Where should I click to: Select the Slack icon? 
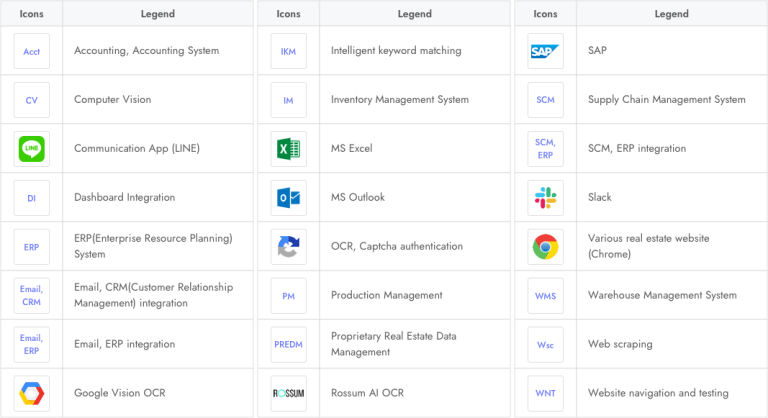[x=545, y=198]
